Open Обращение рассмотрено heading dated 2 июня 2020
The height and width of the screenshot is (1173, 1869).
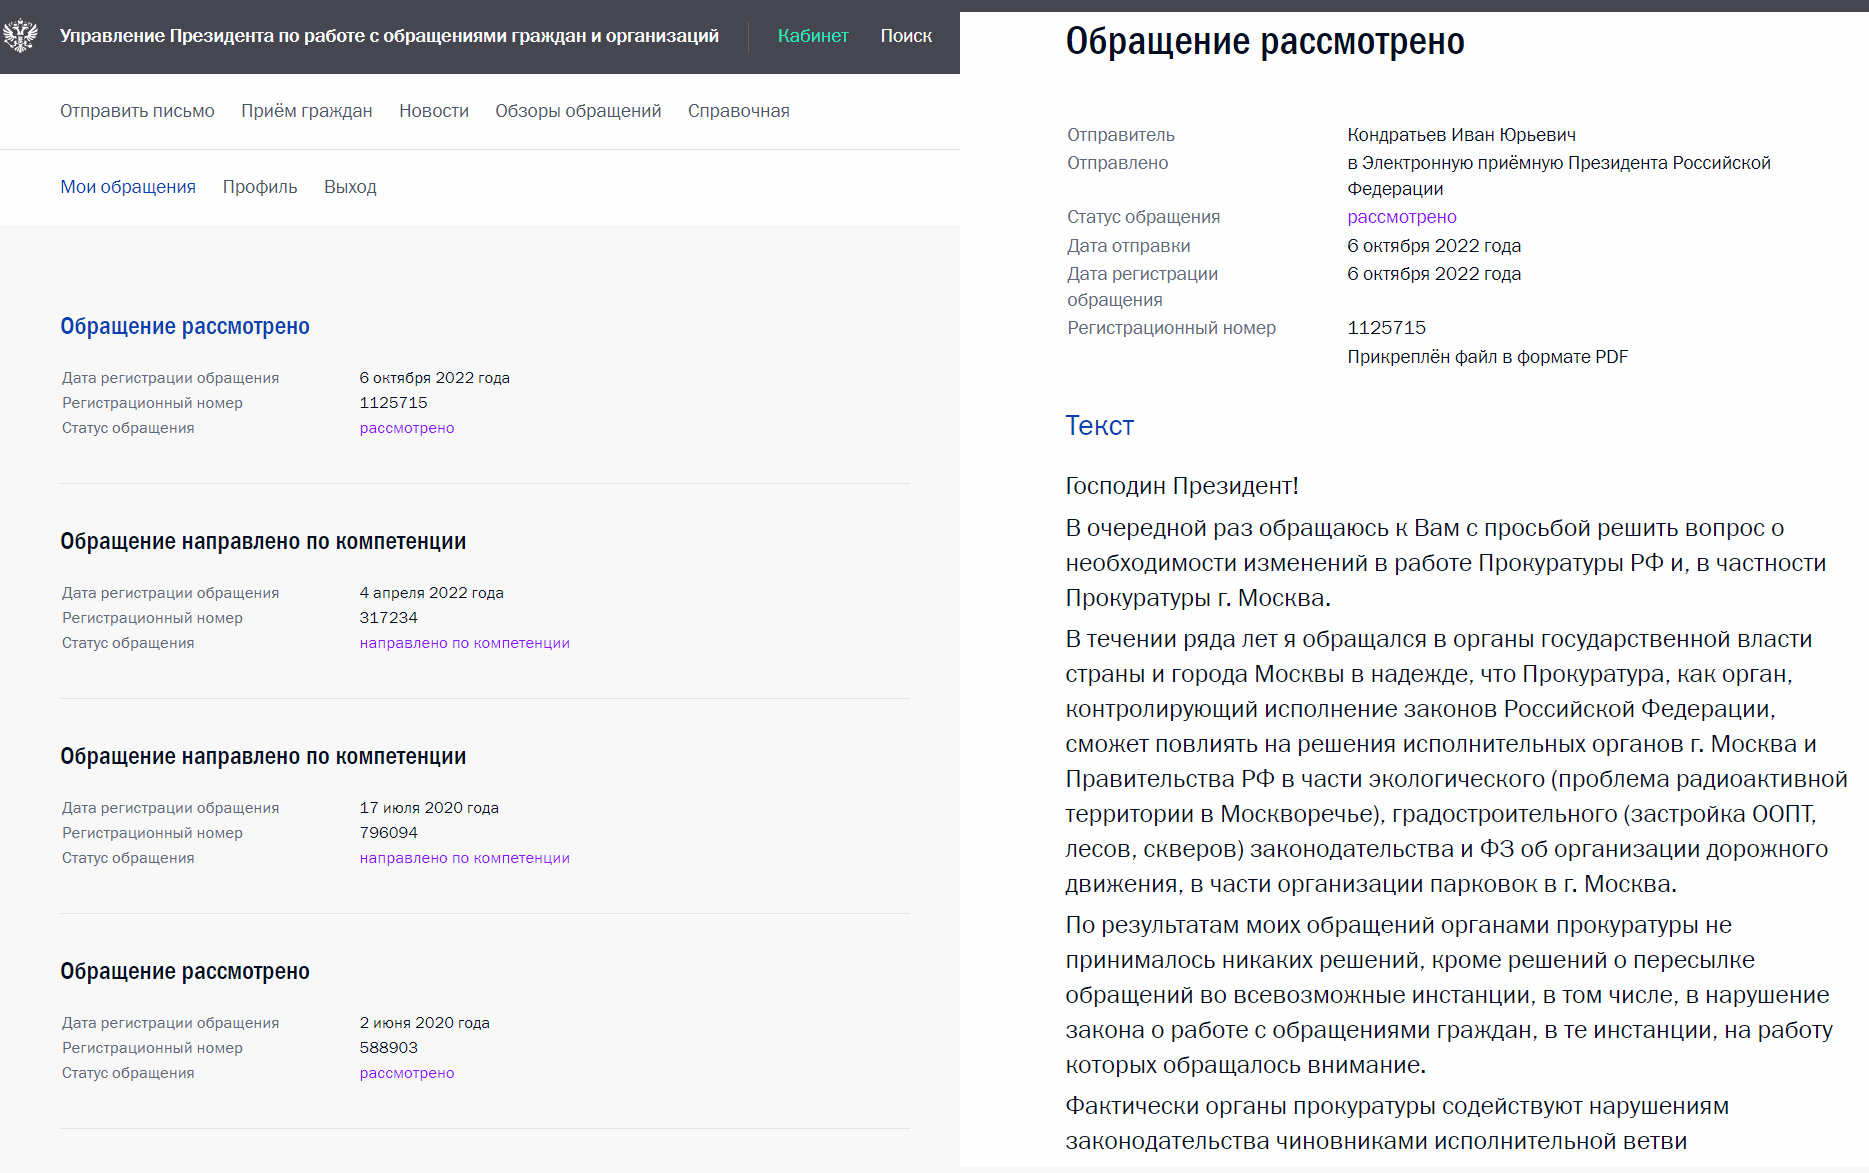pyautogui.click(x=185, y=971)
